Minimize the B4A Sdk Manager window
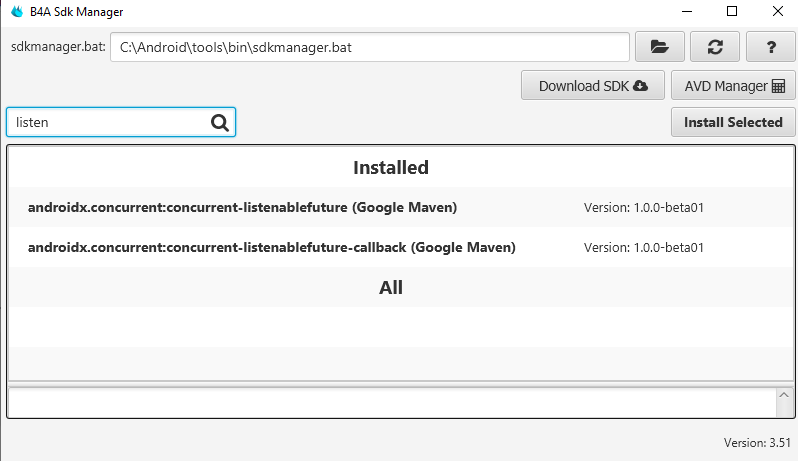 coord(685,12)
